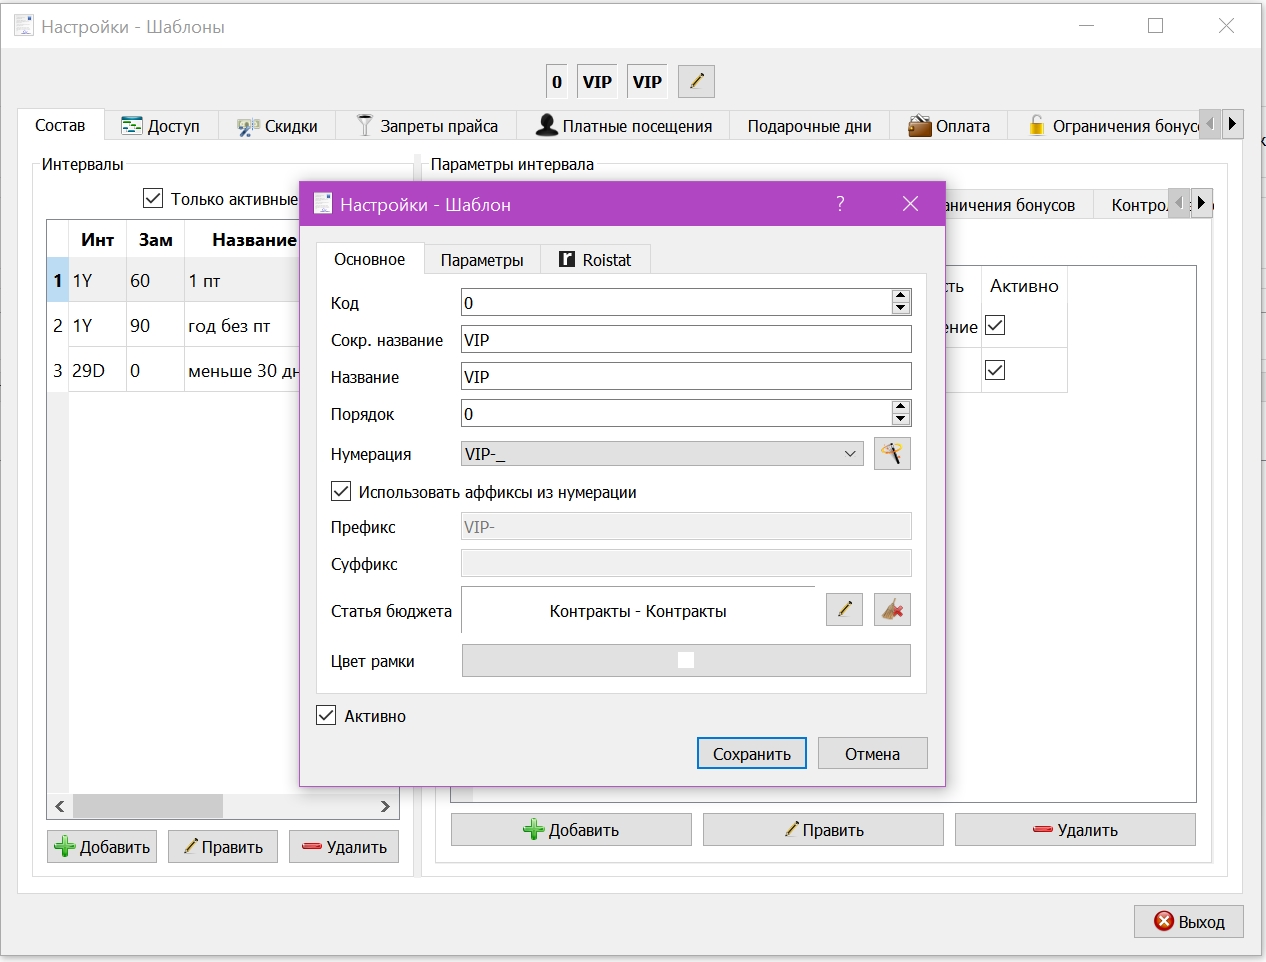1266x962 pixels.
Task: Click Добавить under intervals list
Action: tap(102, 846)
